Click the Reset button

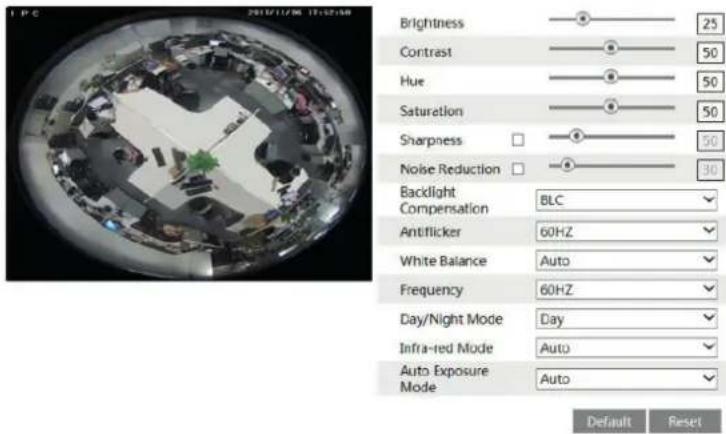coord(685,421)
